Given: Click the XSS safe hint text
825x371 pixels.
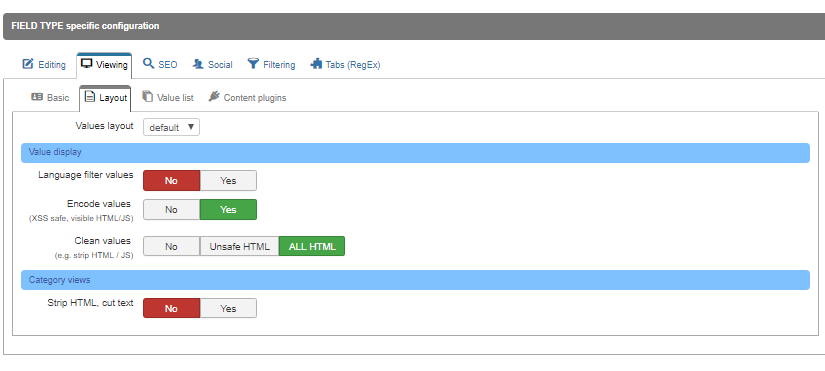Looking at the screenshot, I should pos(81,218).
